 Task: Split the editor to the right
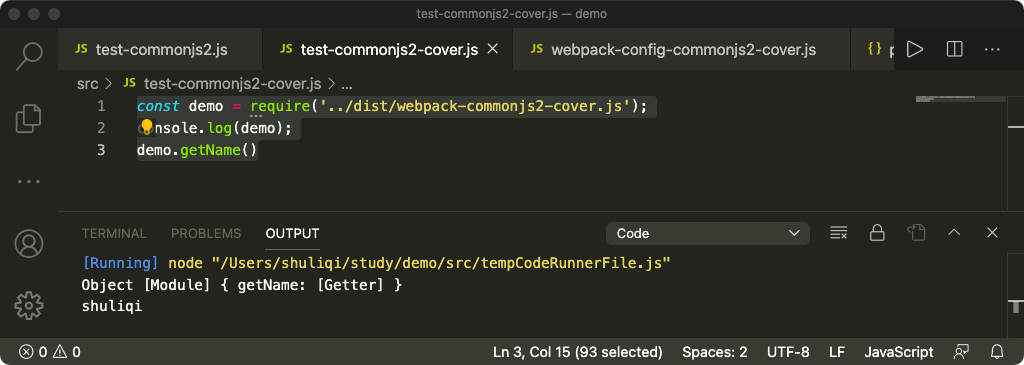(x=954, y=50)
